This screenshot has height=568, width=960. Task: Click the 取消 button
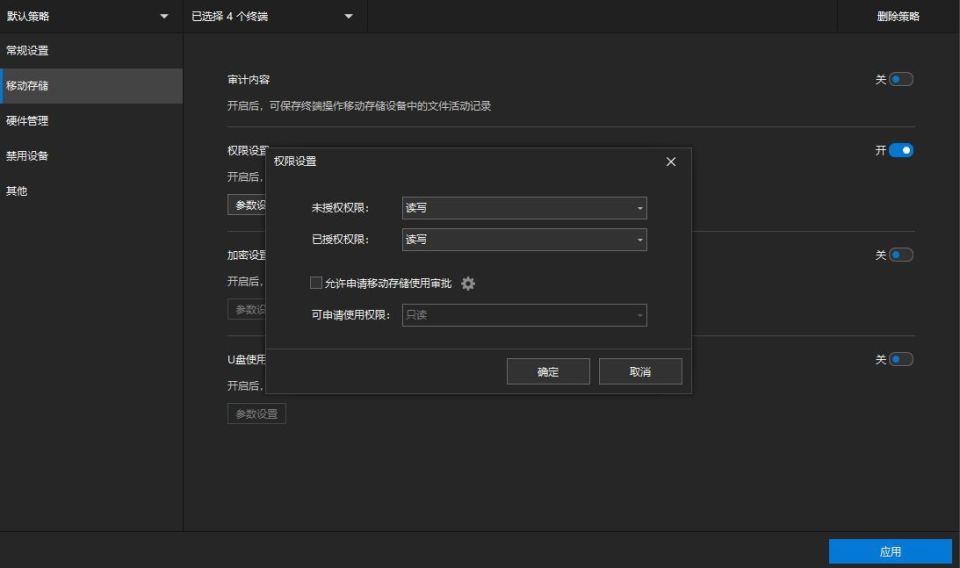[640, 372]
